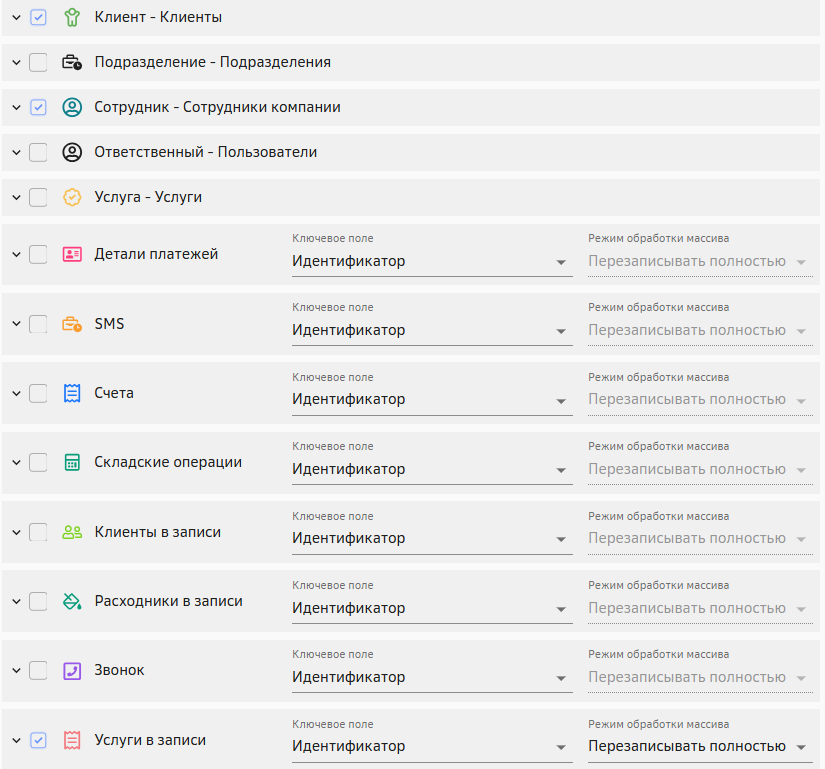825x769 pixels.
Task: Open Ключевое поле dropdown for Детали платежей
Action: (432, 261)
